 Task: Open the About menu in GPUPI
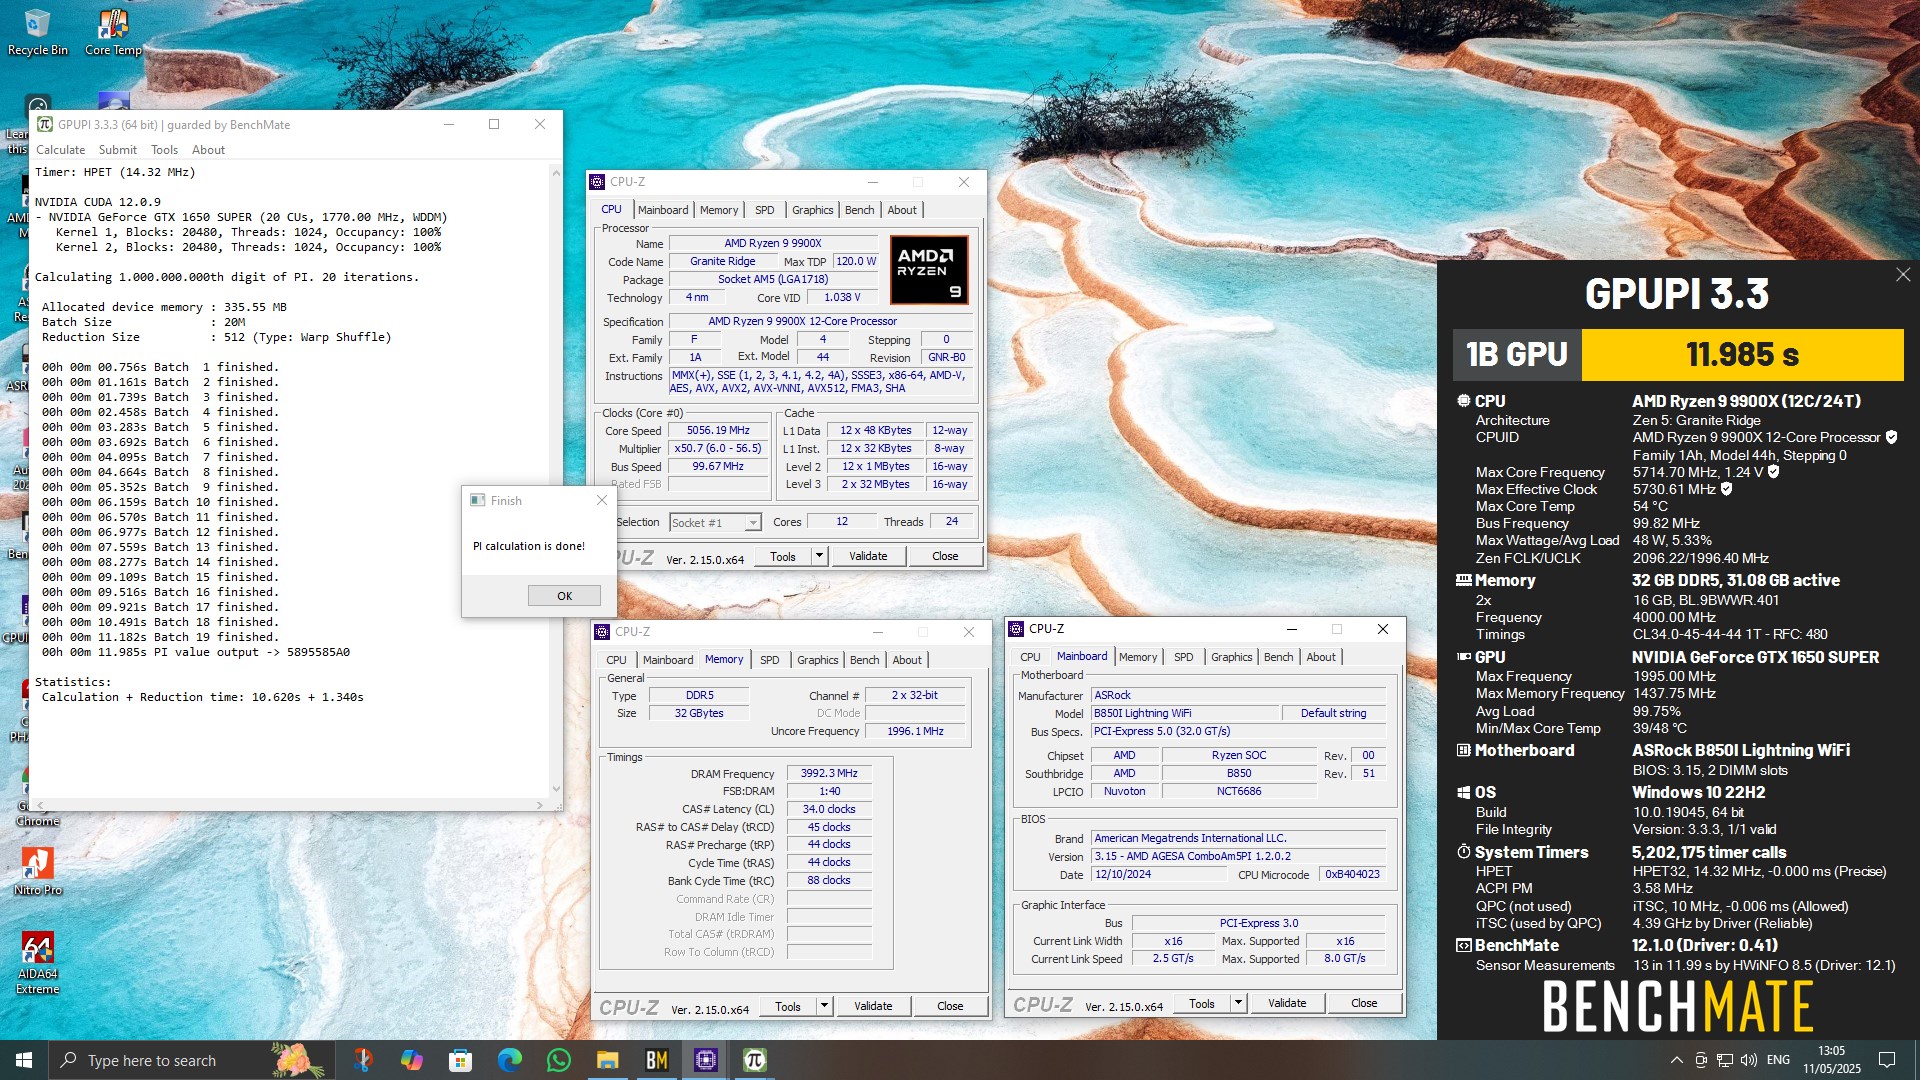tap(208, 150)
